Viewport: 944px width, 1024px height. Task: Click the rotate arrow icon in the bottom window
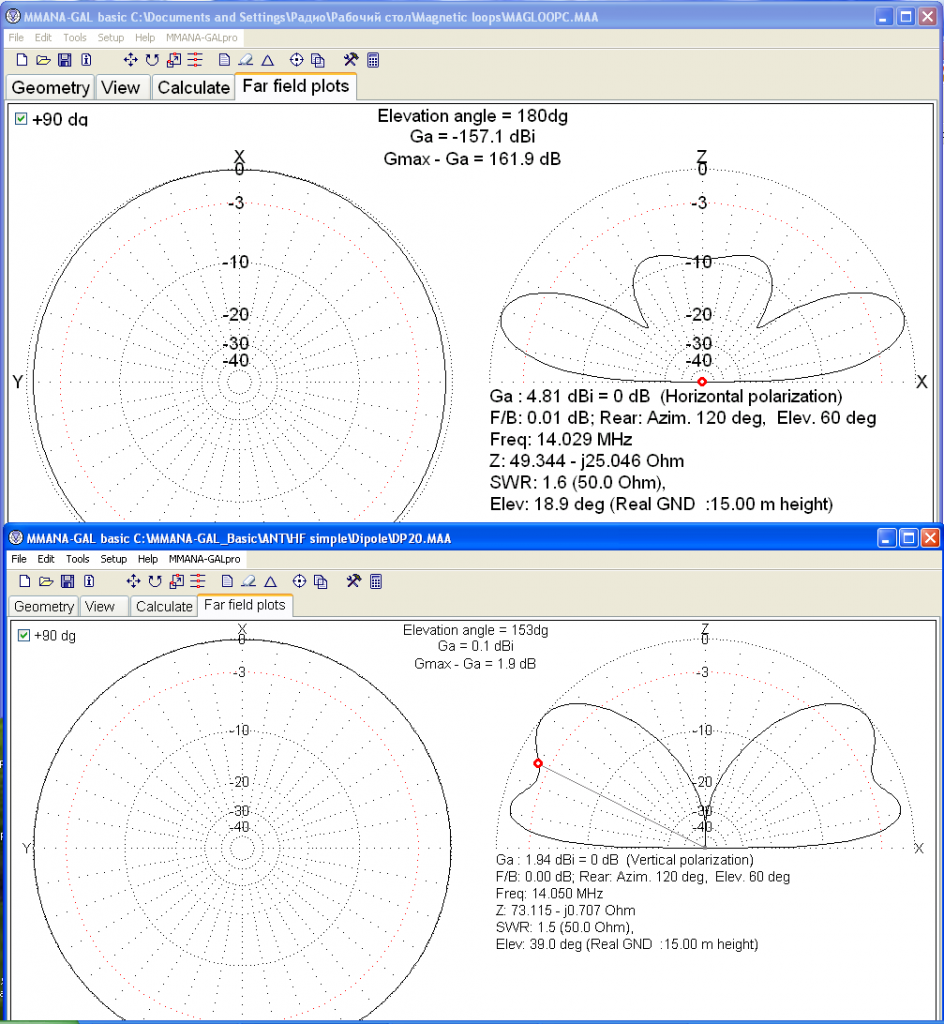[154, 581]
